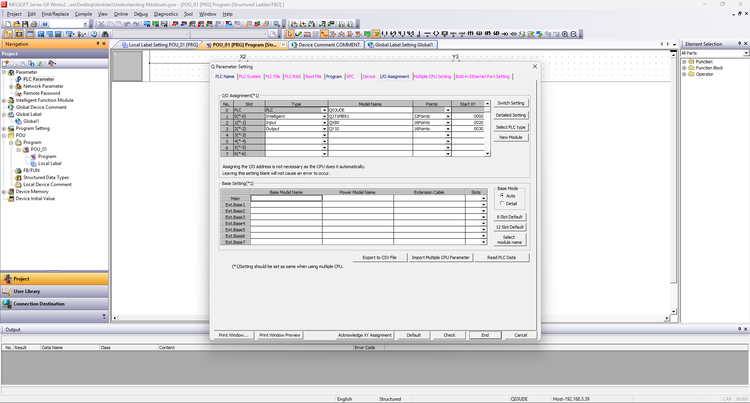Click the Operator folder icon
The height and width of the screenshot is (403, 750).
click(690, 74)
